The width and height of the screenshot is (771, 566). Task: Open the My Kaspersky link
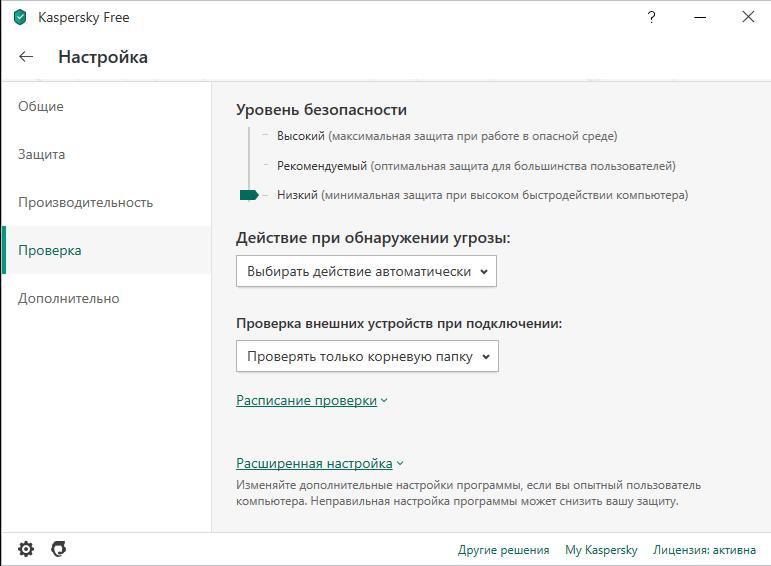coord(601,549)
